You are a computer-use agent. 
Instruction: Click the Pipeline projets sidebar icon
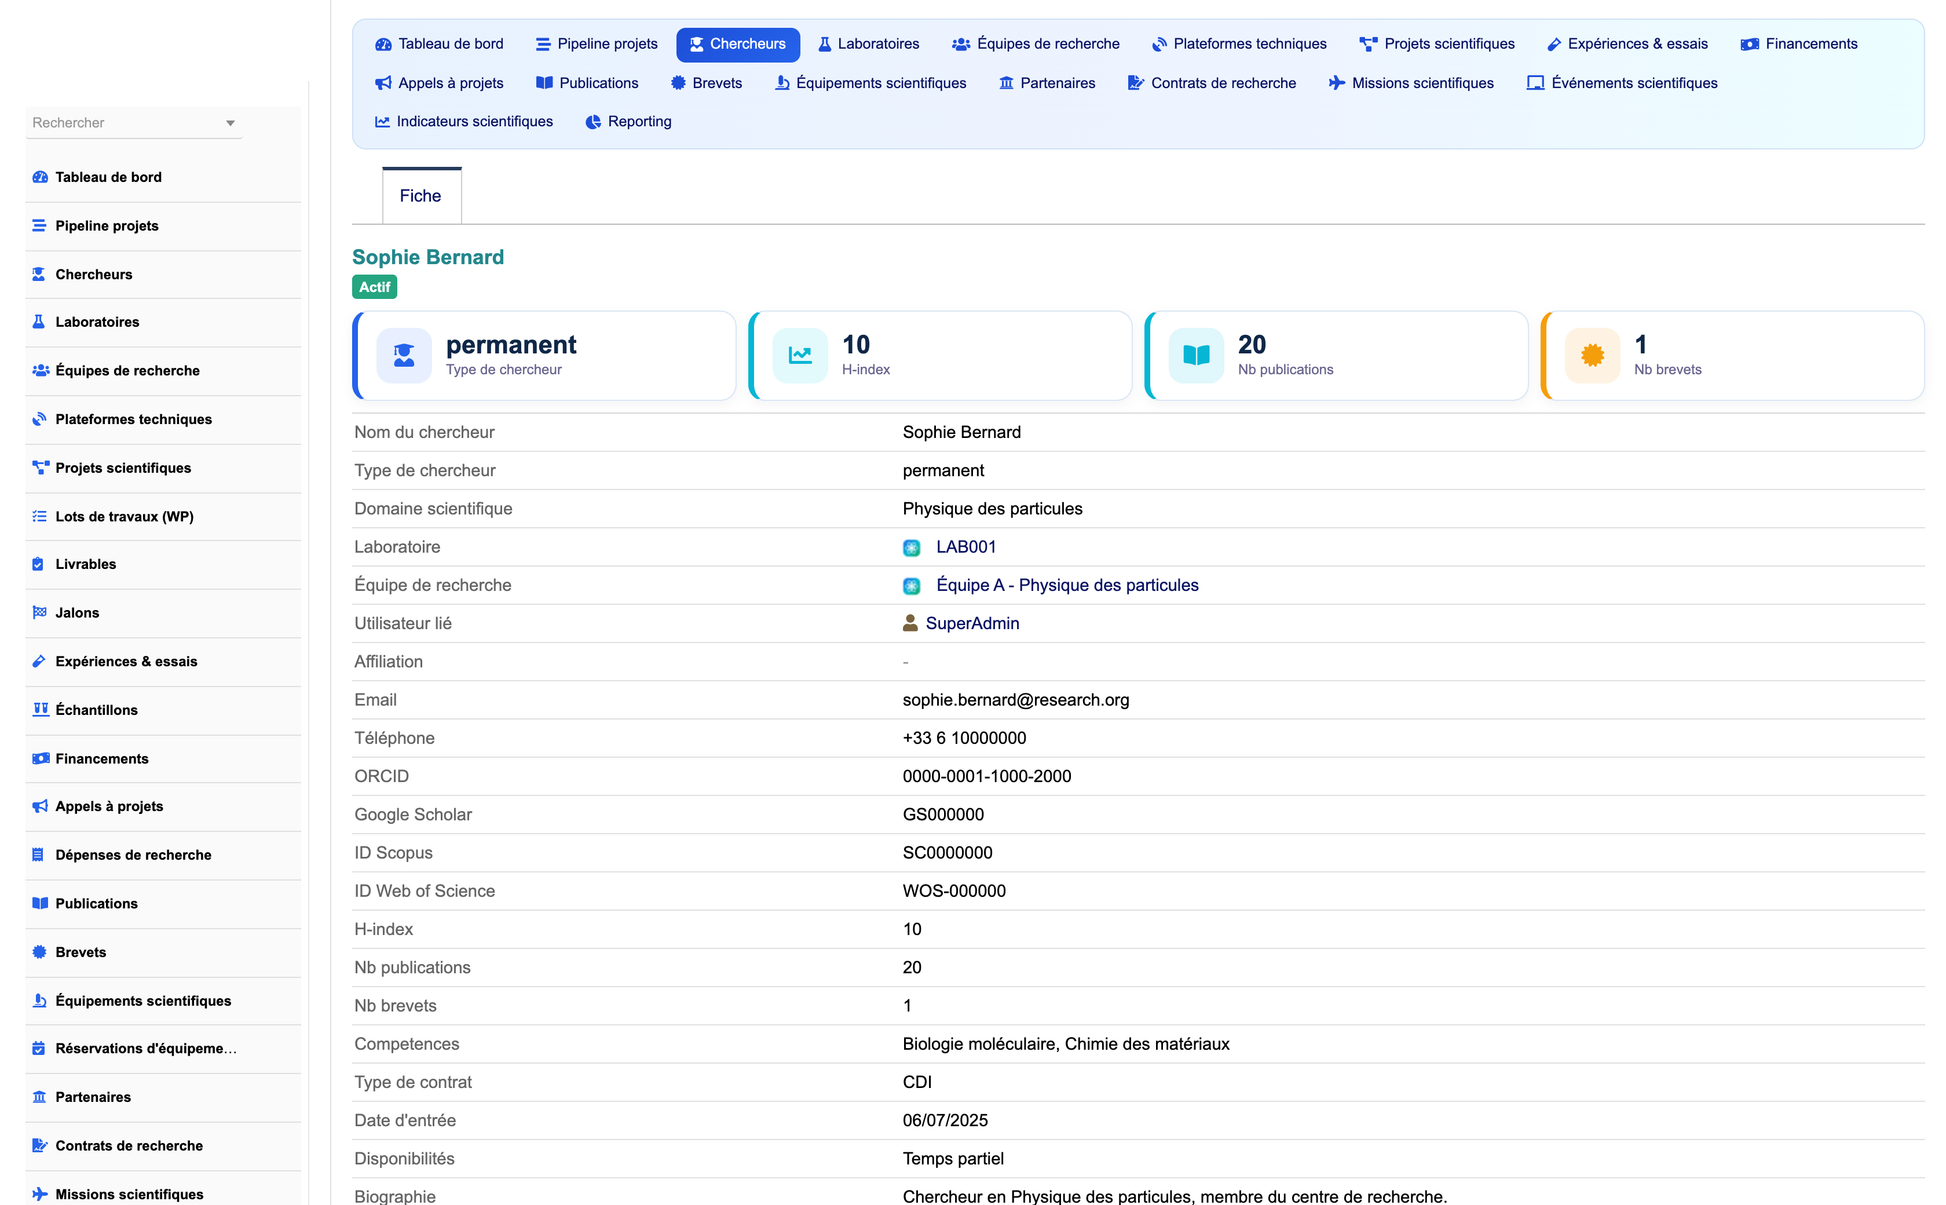(x=40, y=226)
